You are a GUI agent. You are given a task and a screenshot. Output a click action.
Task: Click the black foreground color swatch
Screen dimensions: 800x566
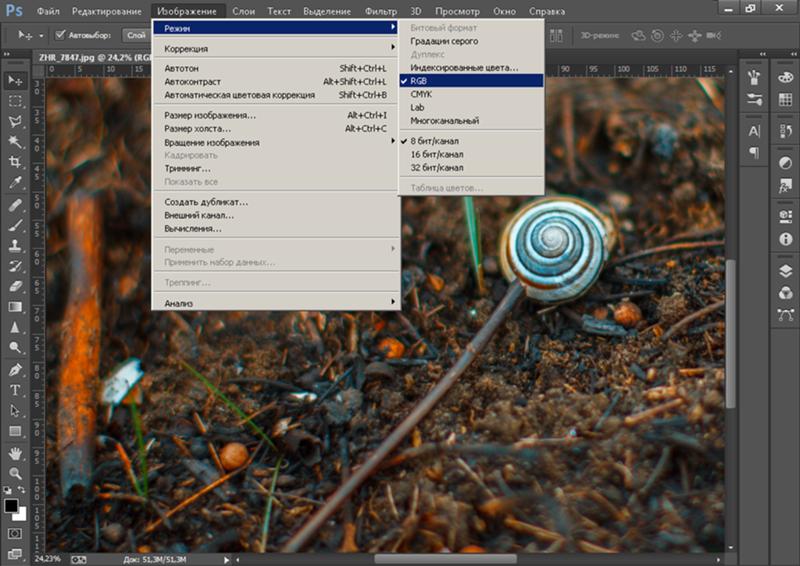click(11, 506)
